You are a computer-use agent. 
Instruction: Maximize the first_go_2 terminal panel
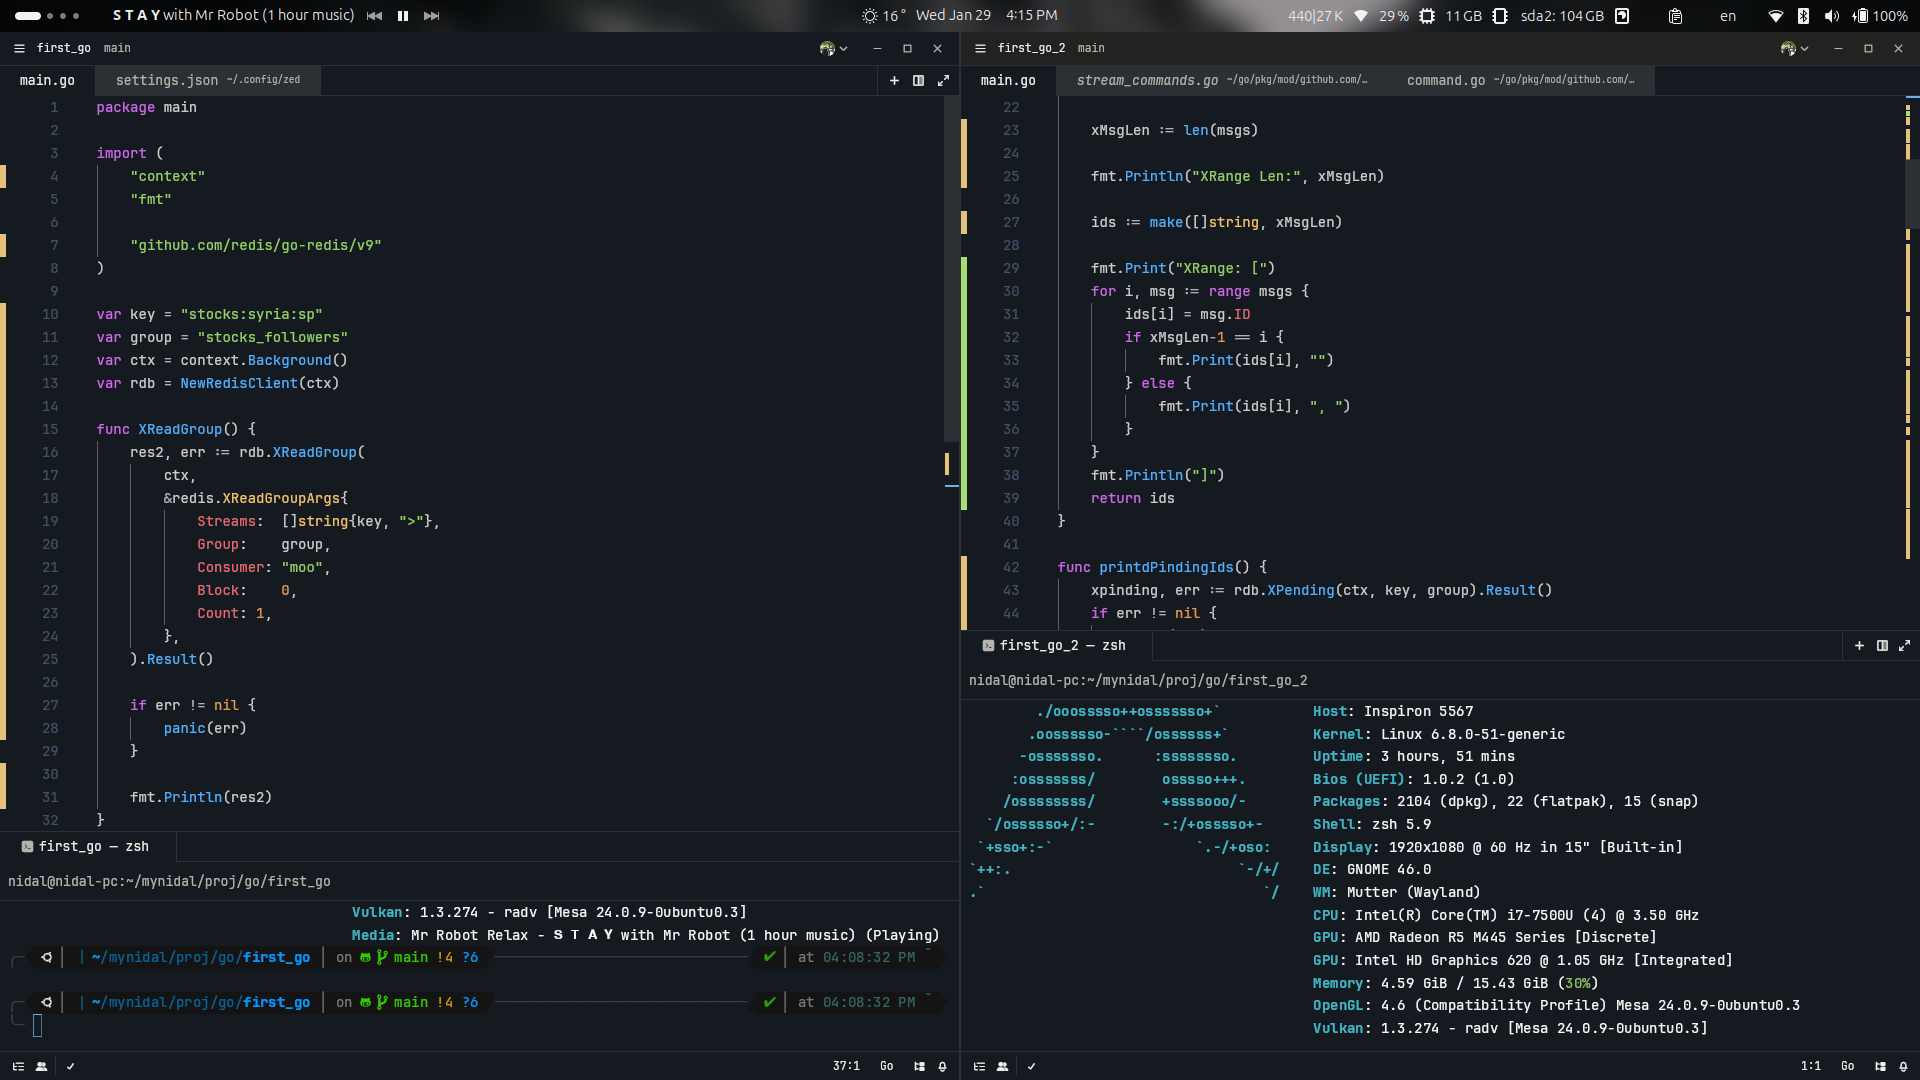coord(1904,646)
